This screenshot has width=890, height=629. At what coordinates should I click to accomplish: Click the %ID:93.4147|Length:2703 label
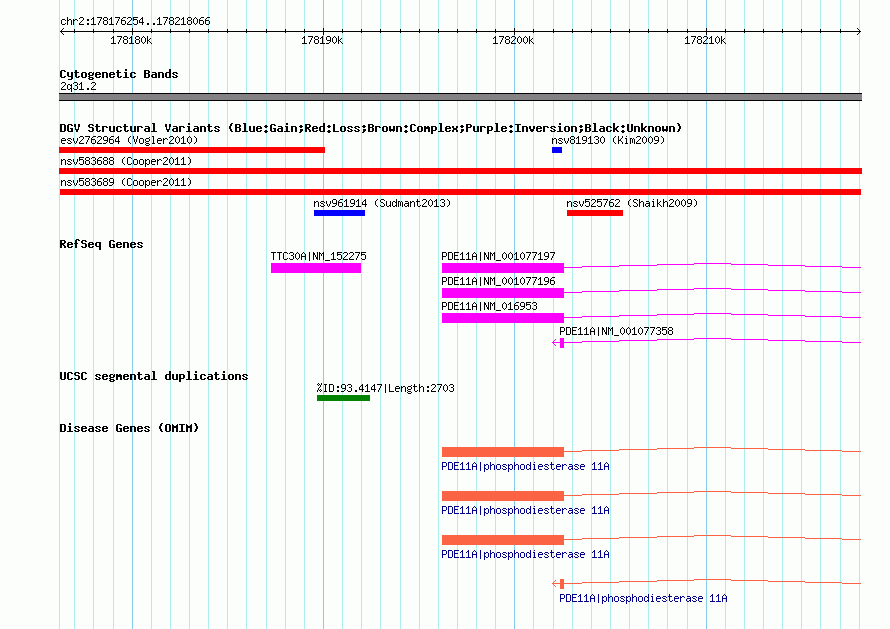(385, 388)
